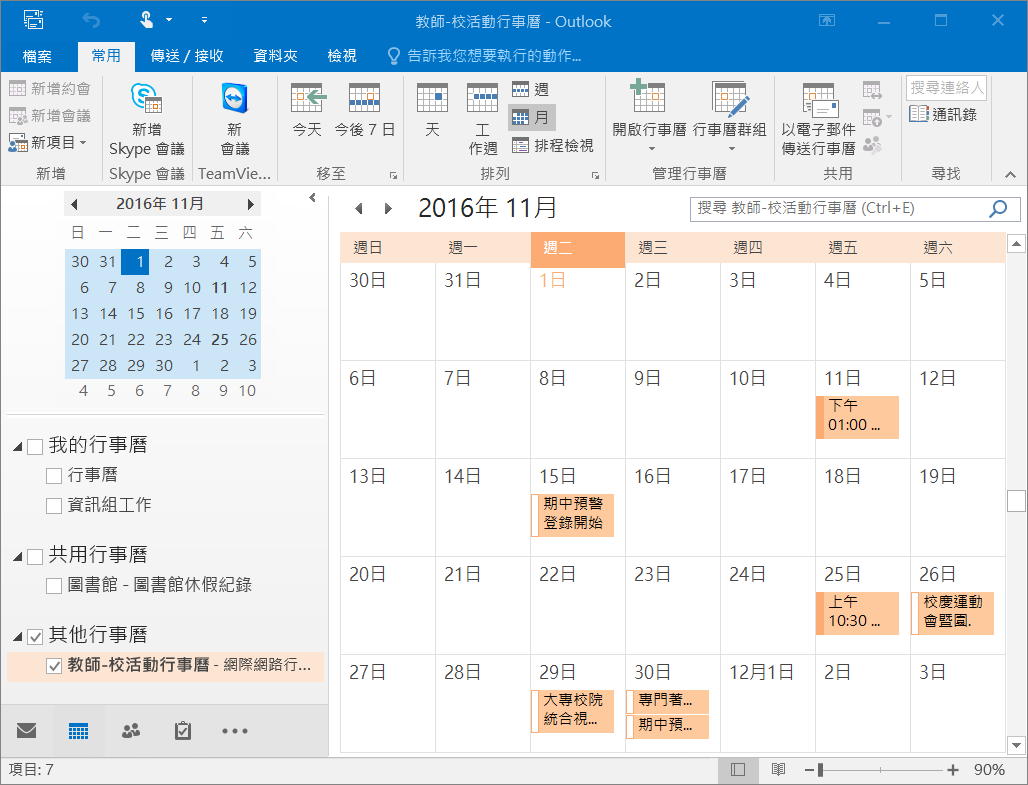The width and height of the screenshot is (1028, 785).
Task: Start a new Skype meeting (新增 Skype 會議)
Action: tap(147, 120)
